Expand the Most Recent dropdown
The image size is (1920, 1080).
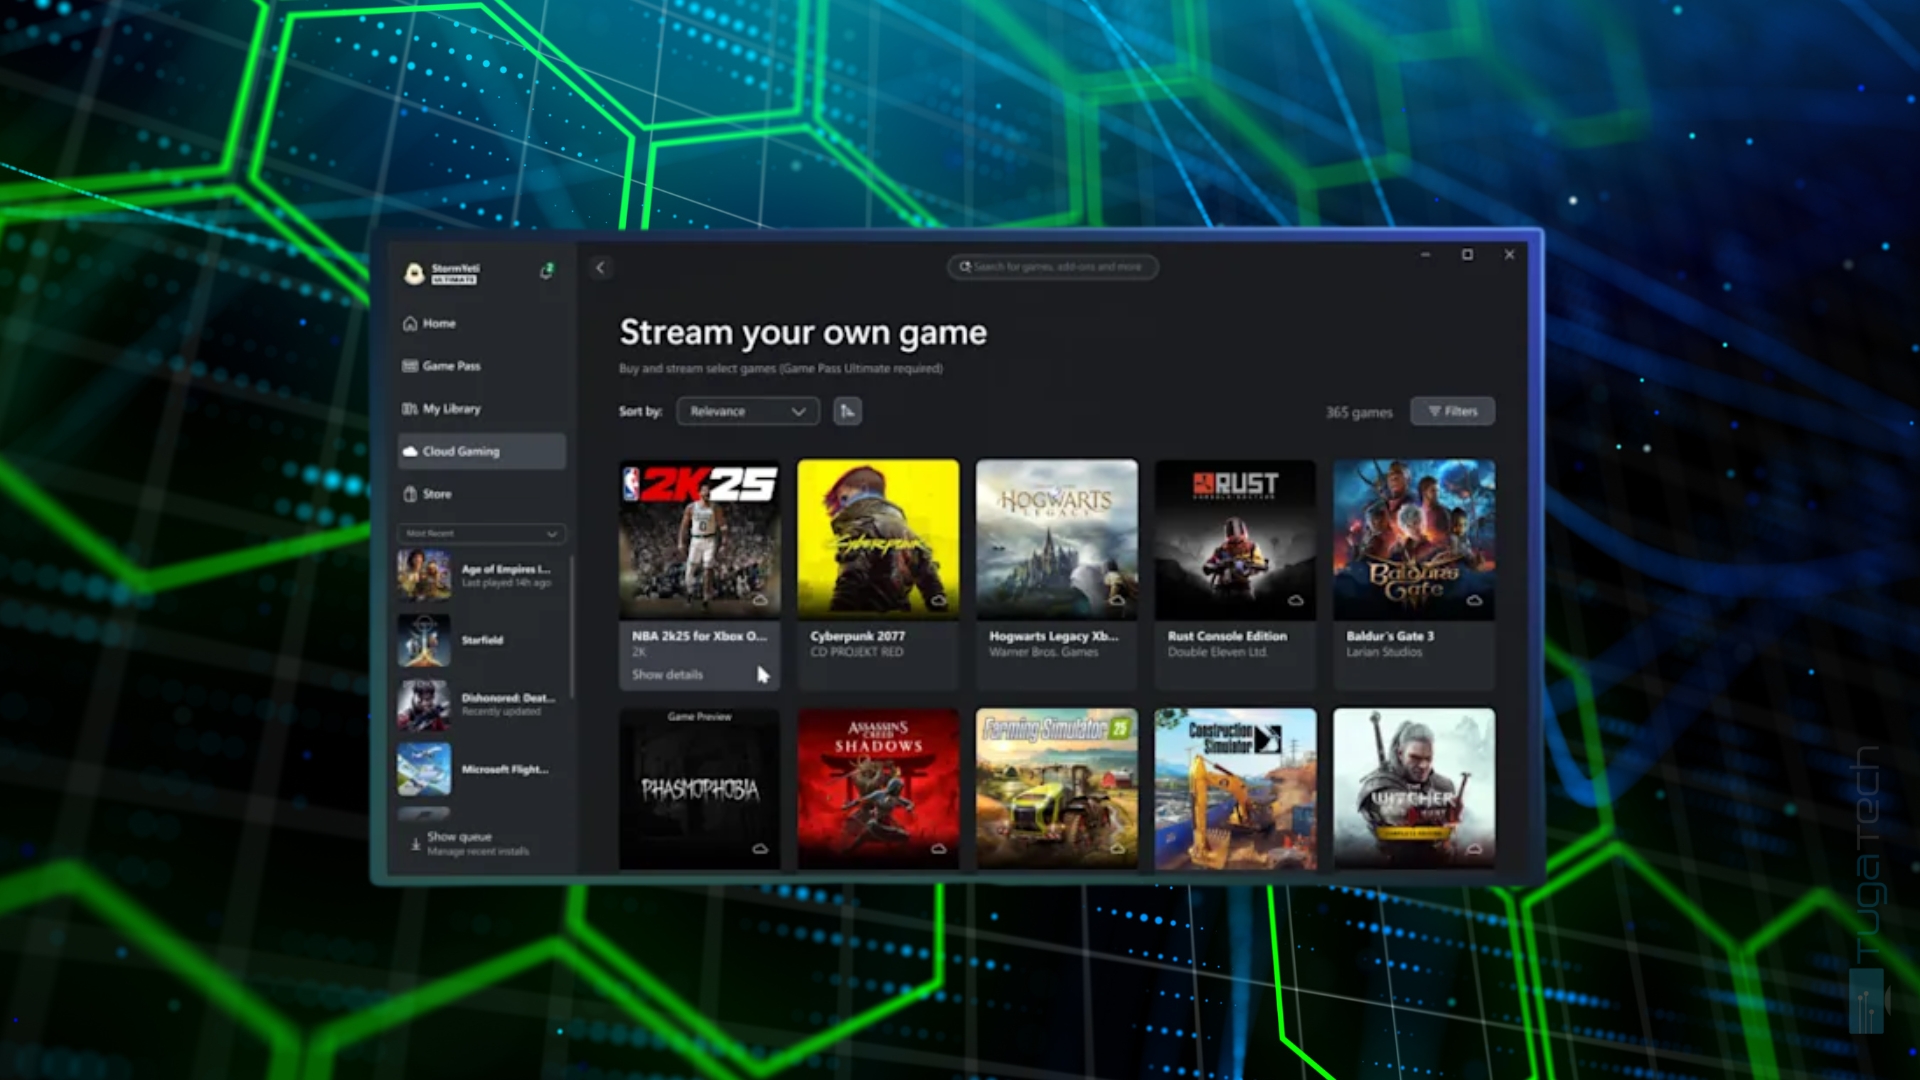pyautogui.click(x=481, y=534)
